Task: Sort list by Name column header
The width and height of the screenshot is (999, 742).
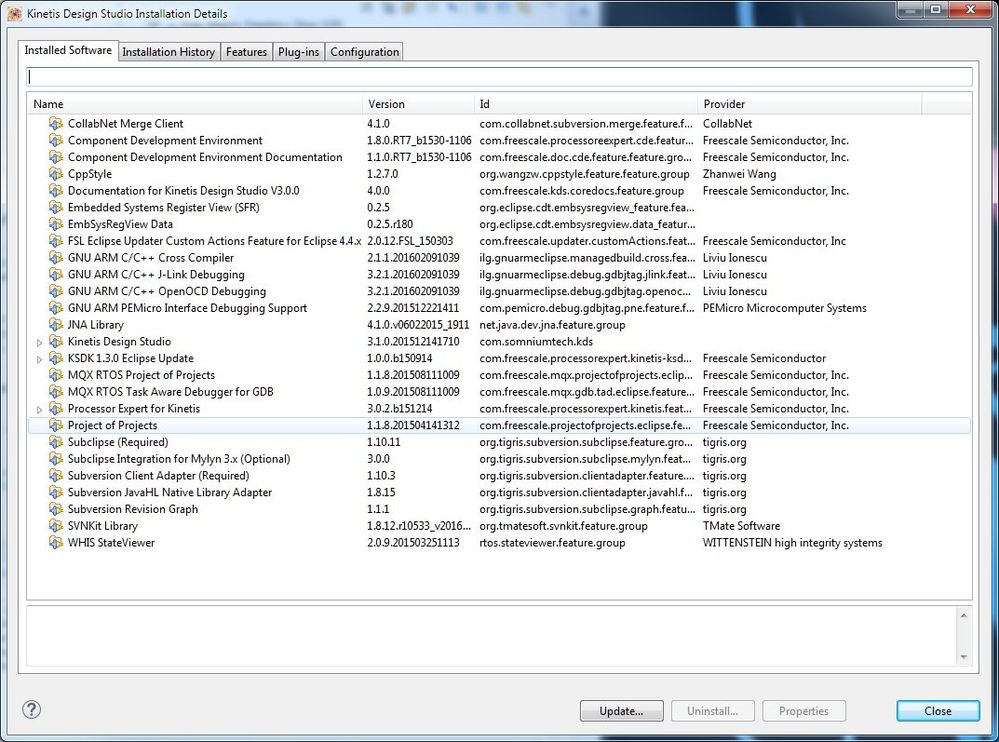Action: [x=195, y=104]
